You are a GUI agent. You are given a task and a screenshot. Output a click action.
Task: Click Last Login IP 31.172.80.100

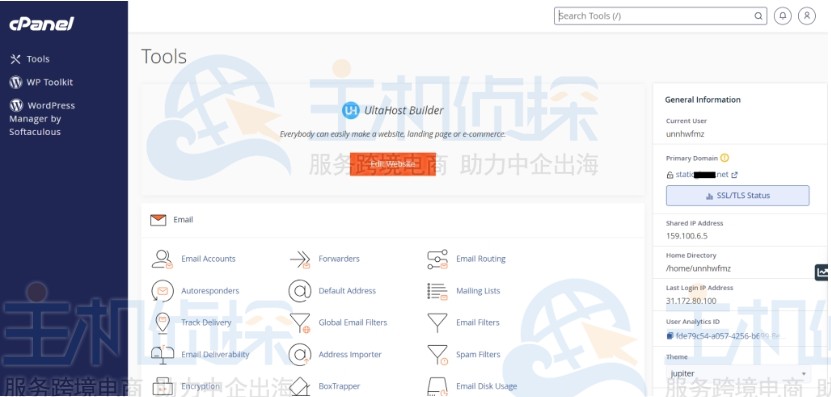691,301
